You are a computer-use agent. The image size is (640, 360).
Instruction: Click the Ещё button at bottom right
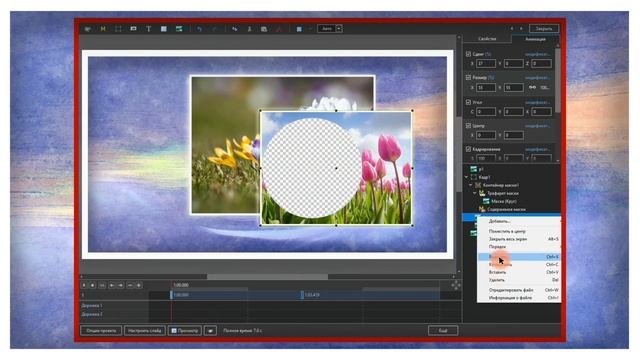pos(443,331)
